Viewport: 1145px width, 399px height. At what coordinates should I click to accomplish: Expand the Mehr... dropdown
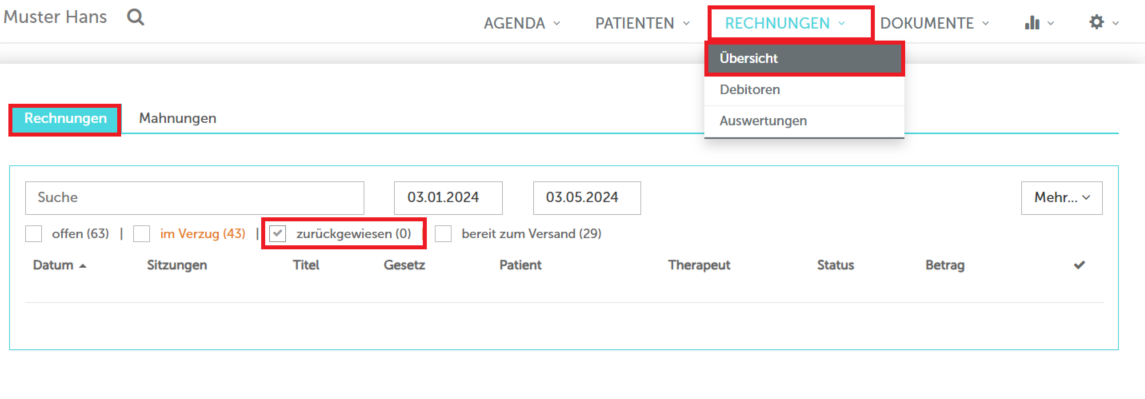(1062, 197)
